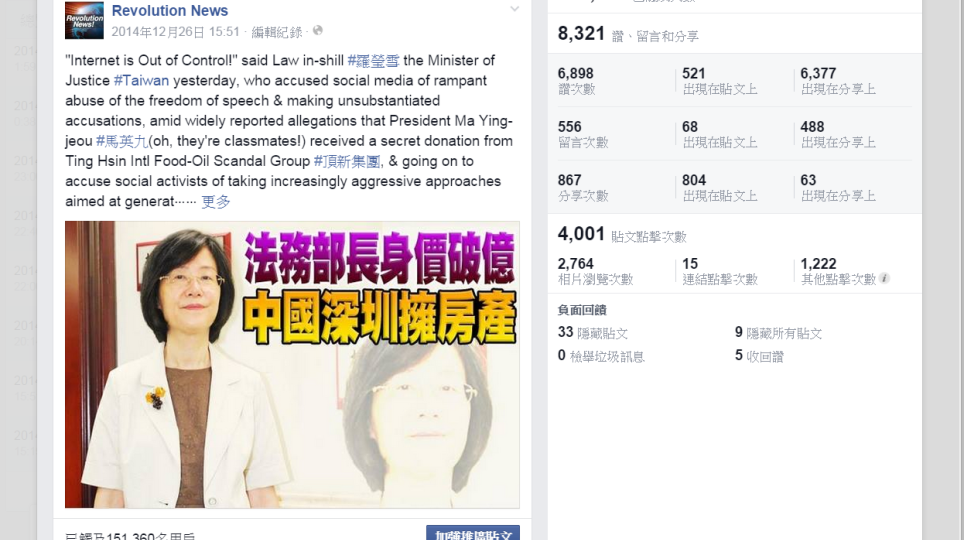Screen dimensions: 964x540
Task: Click the Revolution News profile avatar
Action: coord(84,20)
